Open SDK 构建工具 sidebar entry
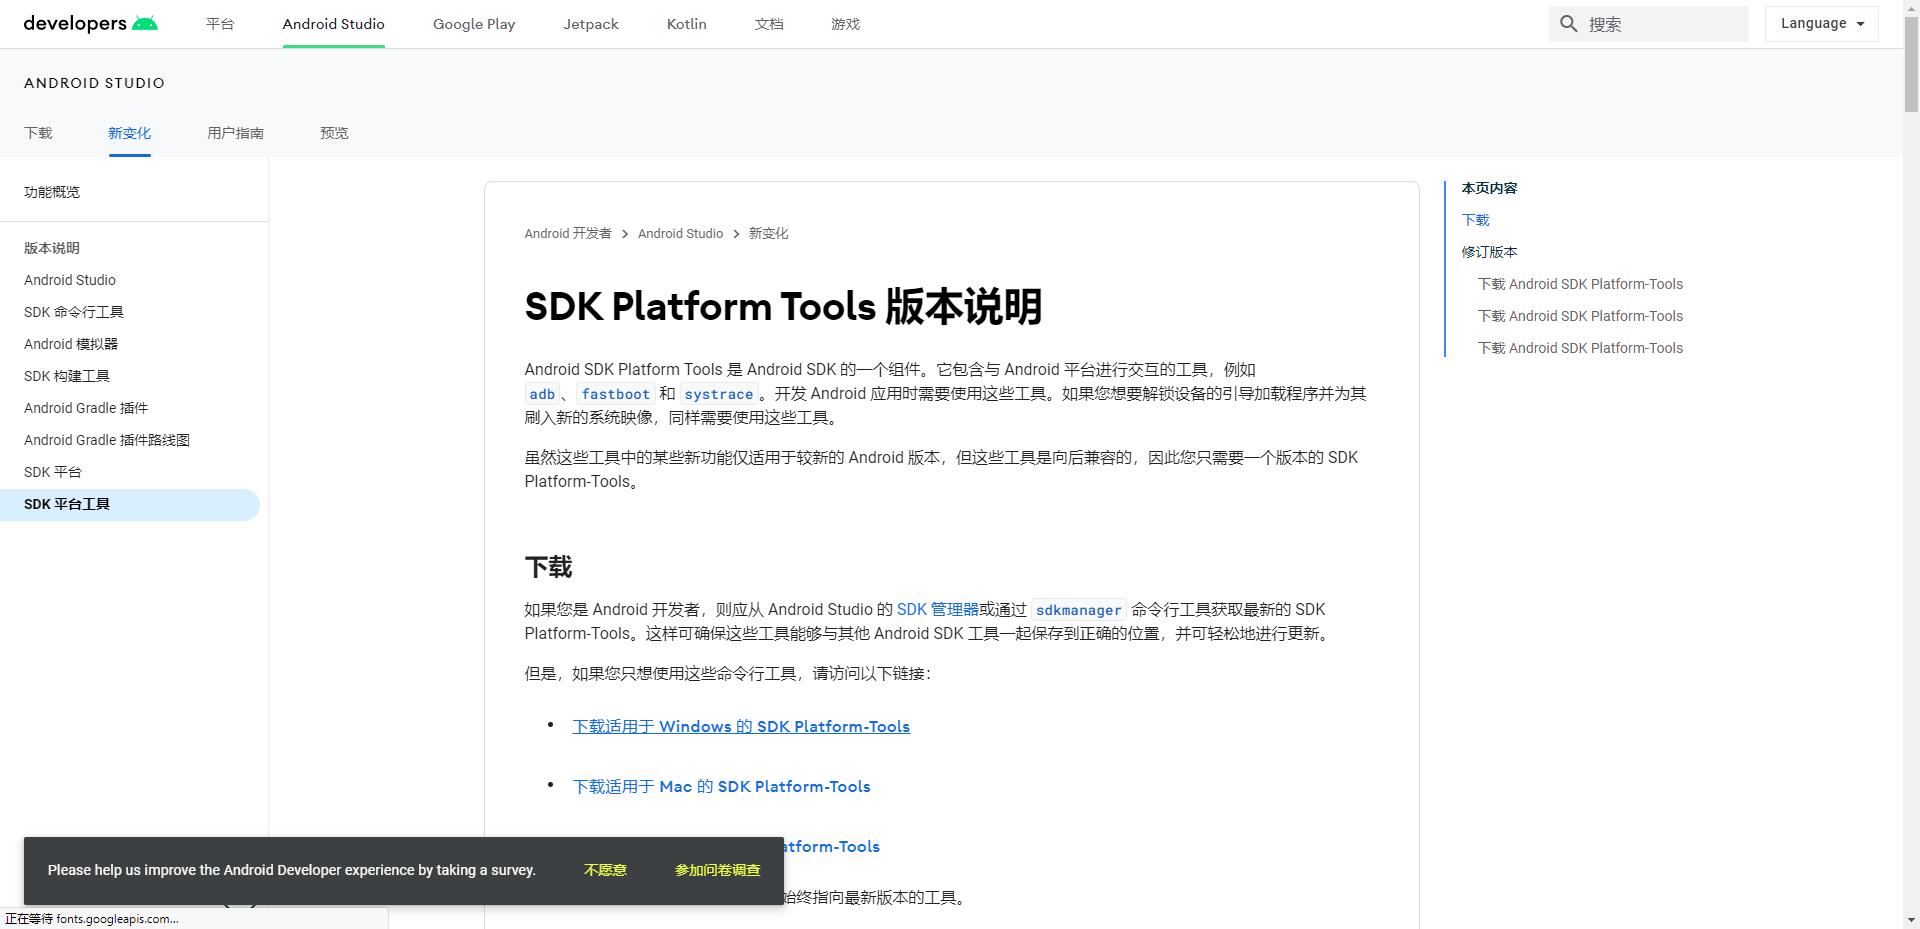This screenshot has height=929, width=1920. (67, 376)
